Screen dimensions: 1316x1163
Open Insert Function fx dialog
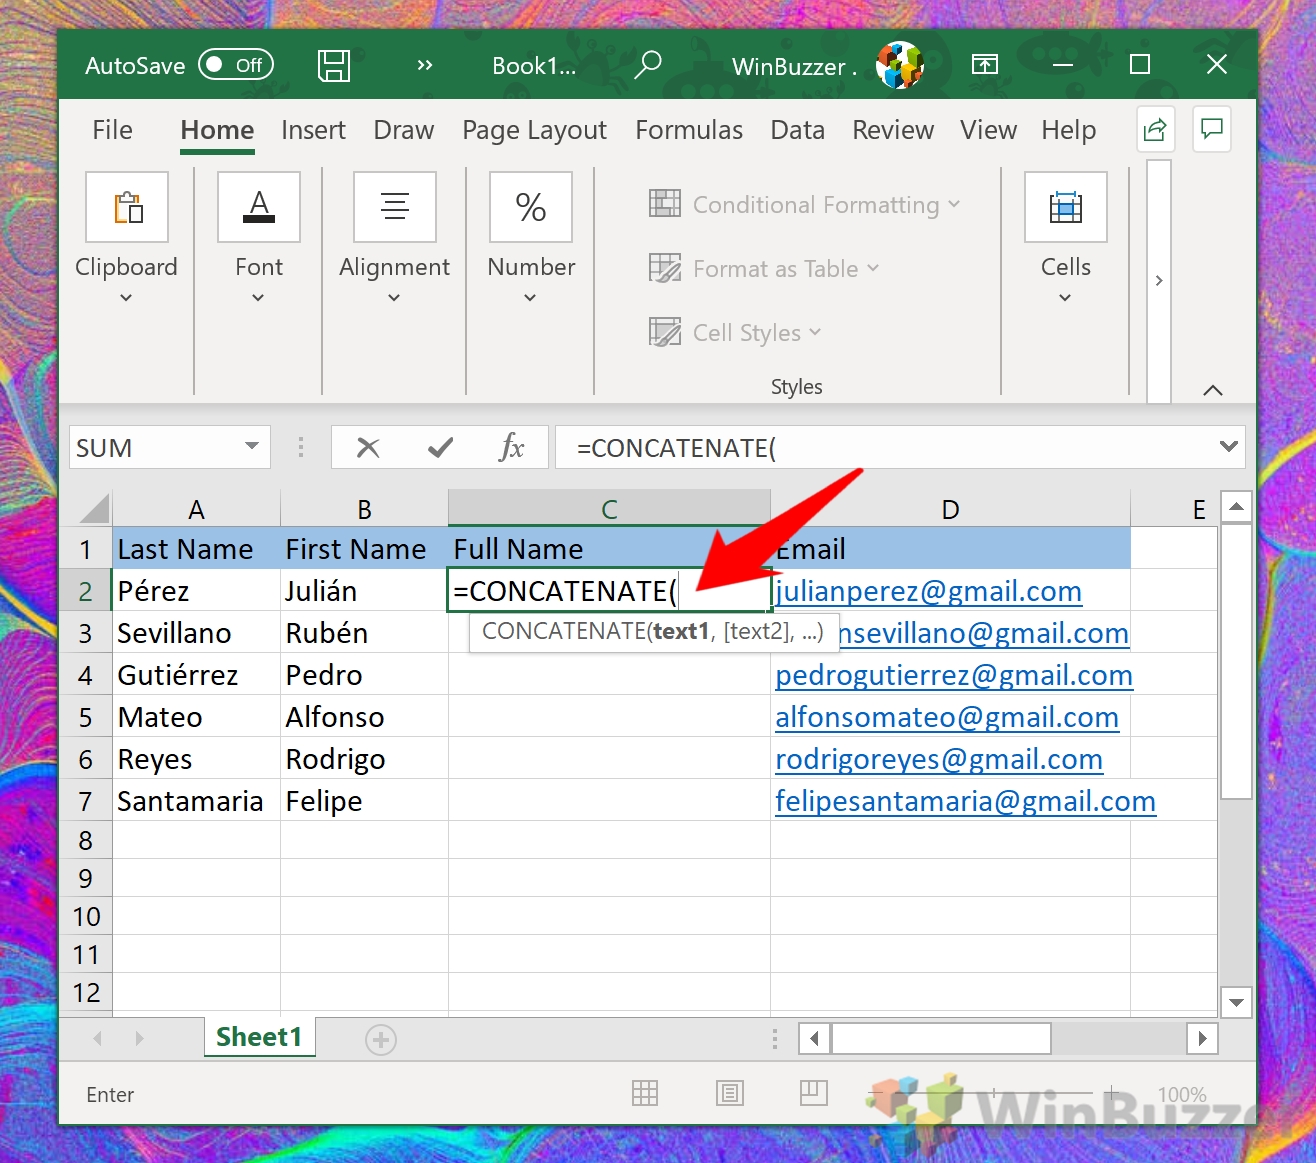tap(511, 448)
